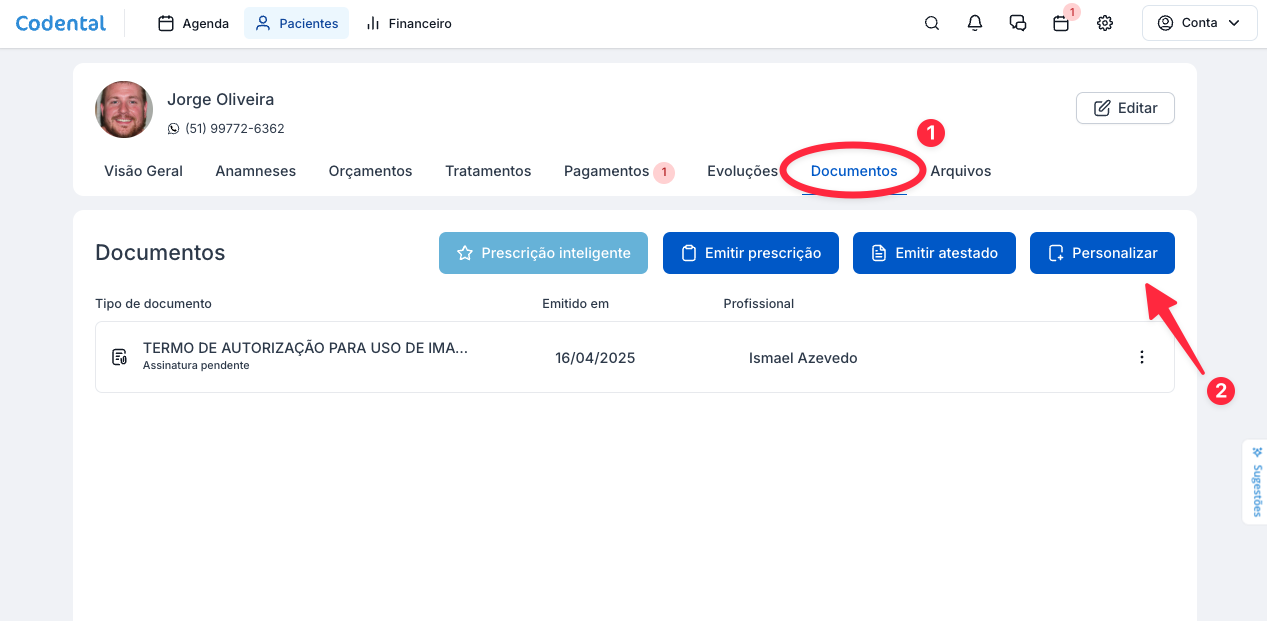Expand the Conta account dropdown
The width and height of the screenshot is (1267, 621).
[x=1199, y=23]
